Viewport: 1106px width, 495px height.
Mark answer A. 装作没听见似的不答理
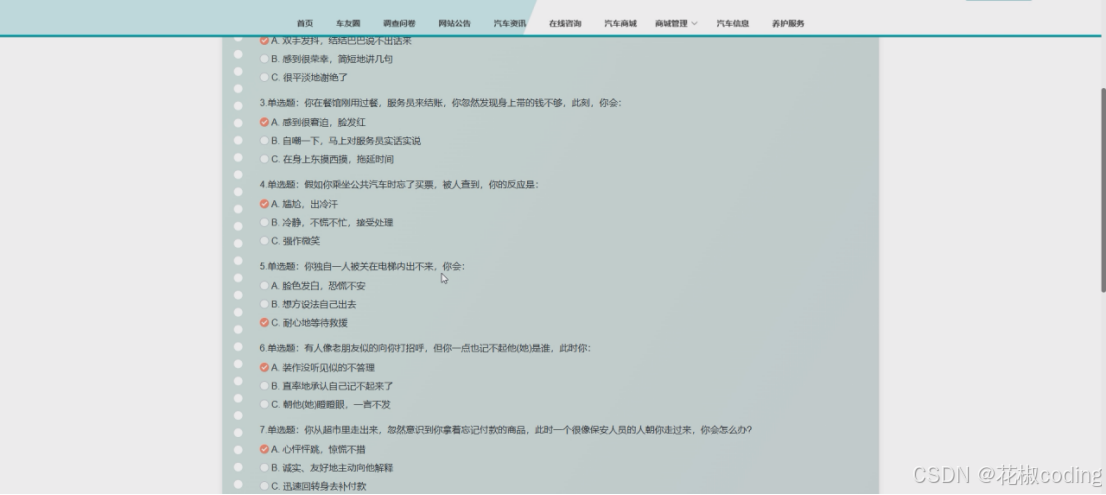point(265,367)
